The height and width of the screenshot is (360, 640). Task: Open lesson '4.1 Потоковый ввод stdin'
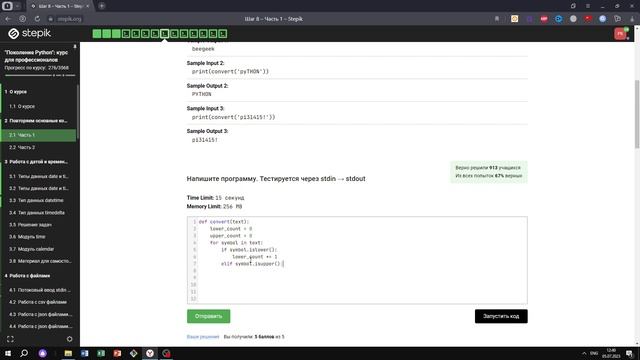(39, 290)
